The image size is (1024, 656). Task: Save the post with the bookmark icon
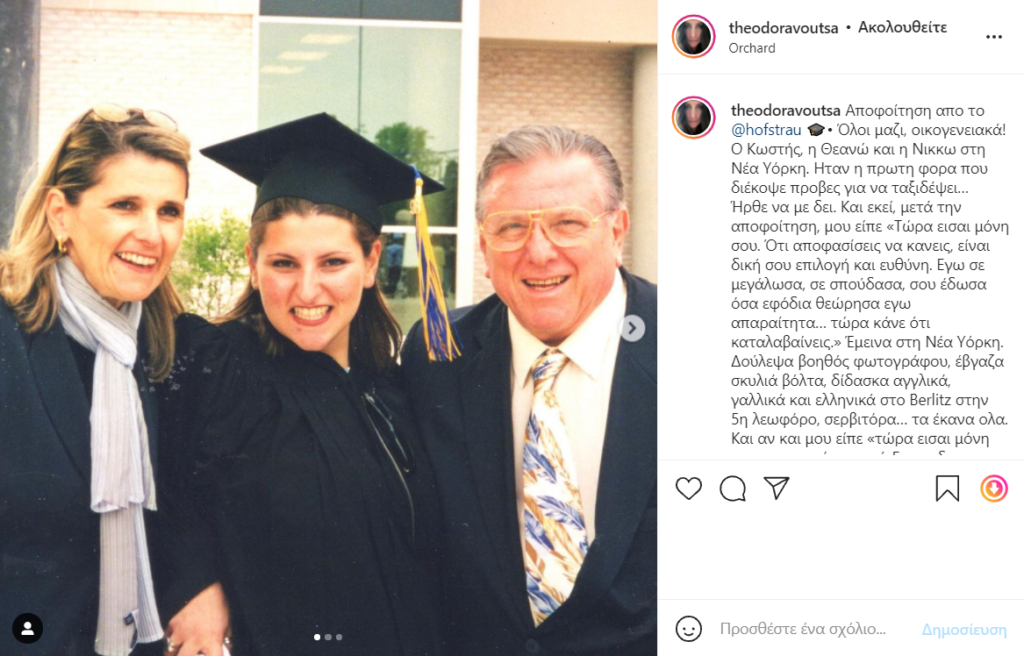point(947,488)
